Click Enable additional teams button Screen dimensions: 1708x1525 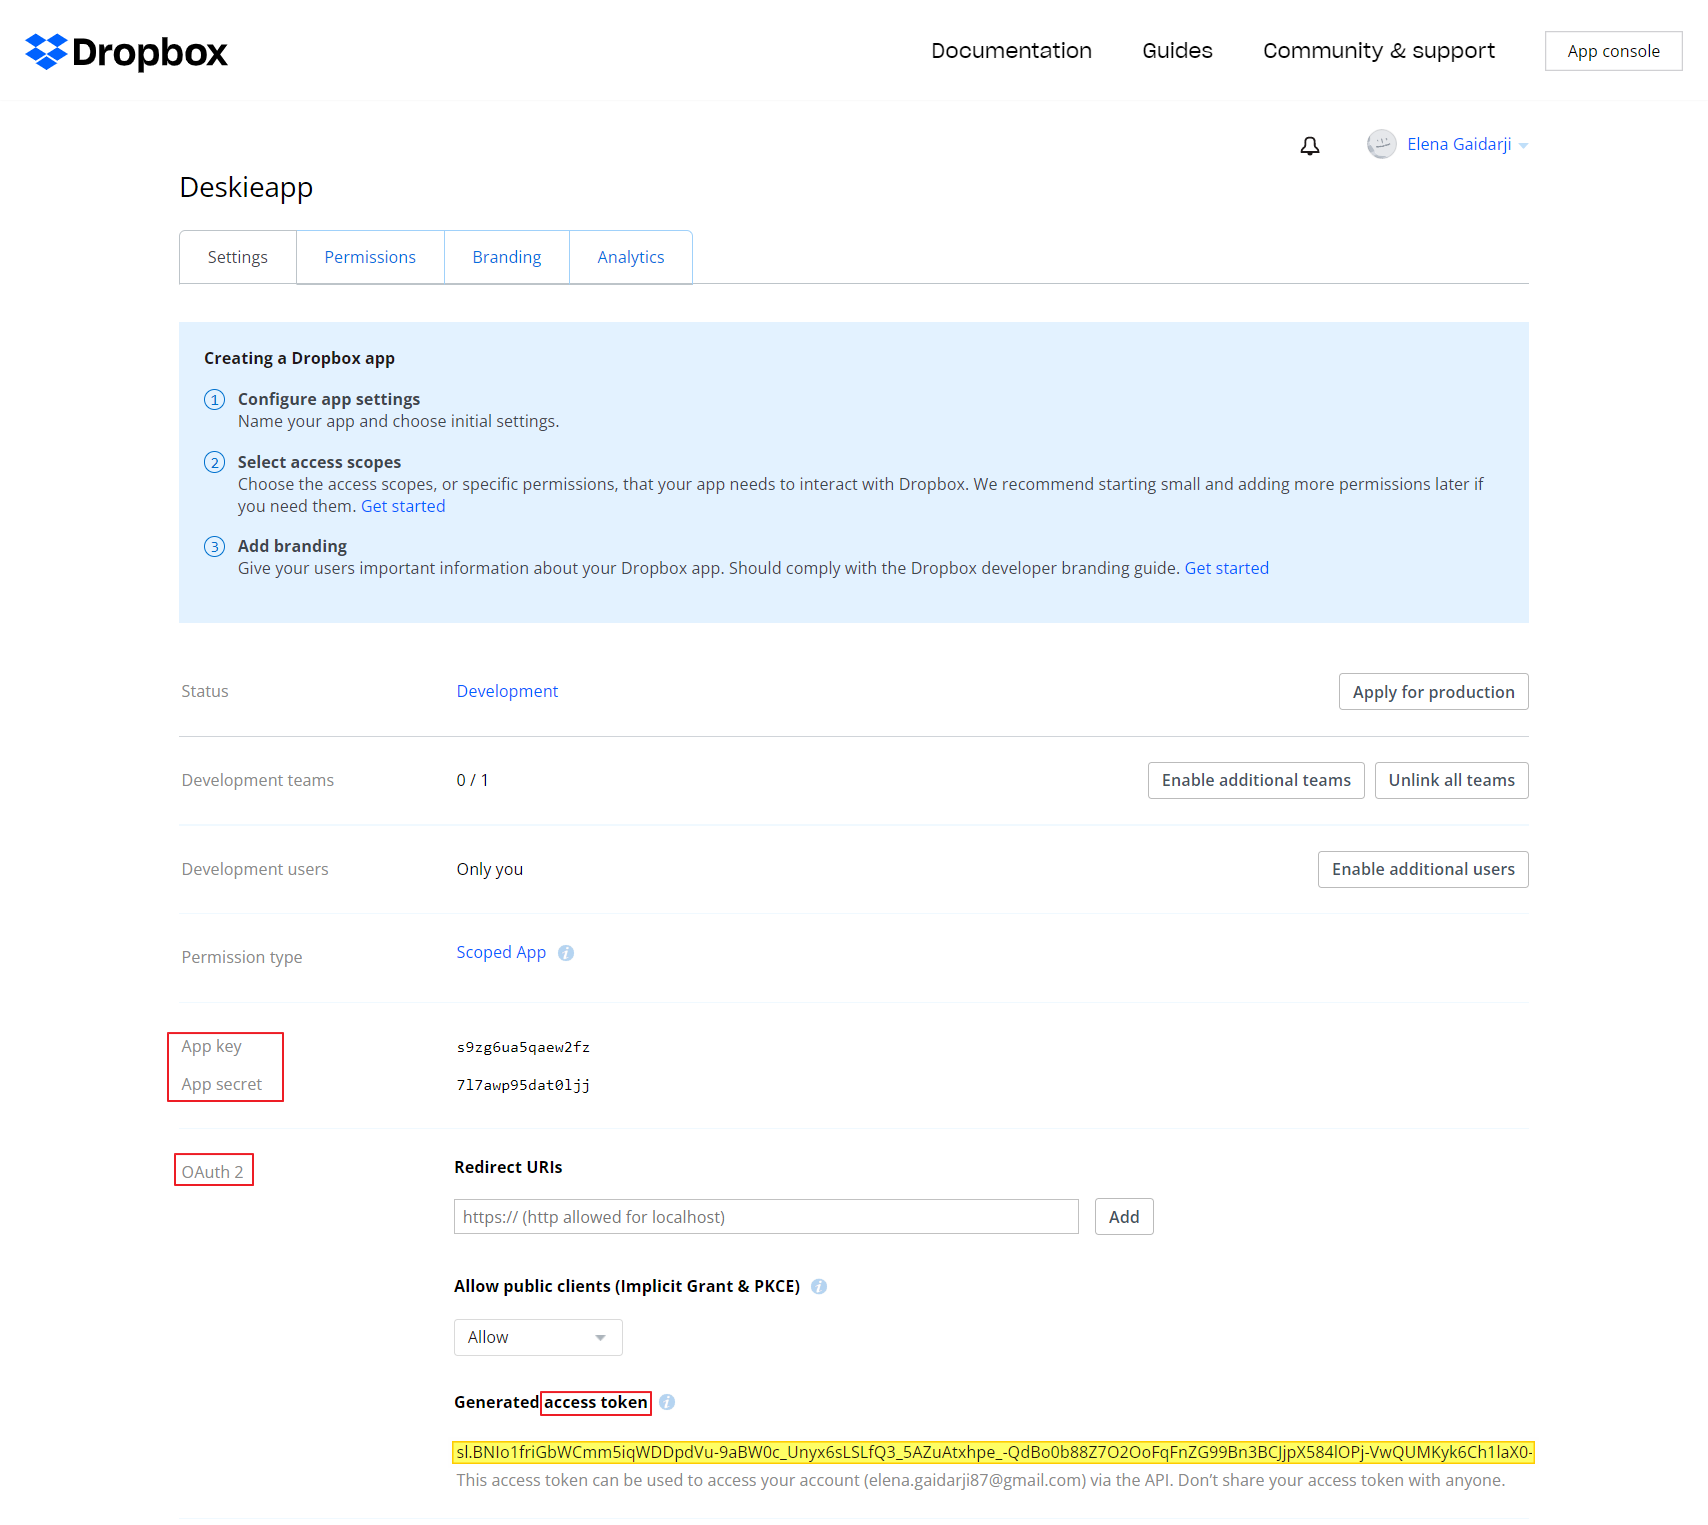point(1256,780)
